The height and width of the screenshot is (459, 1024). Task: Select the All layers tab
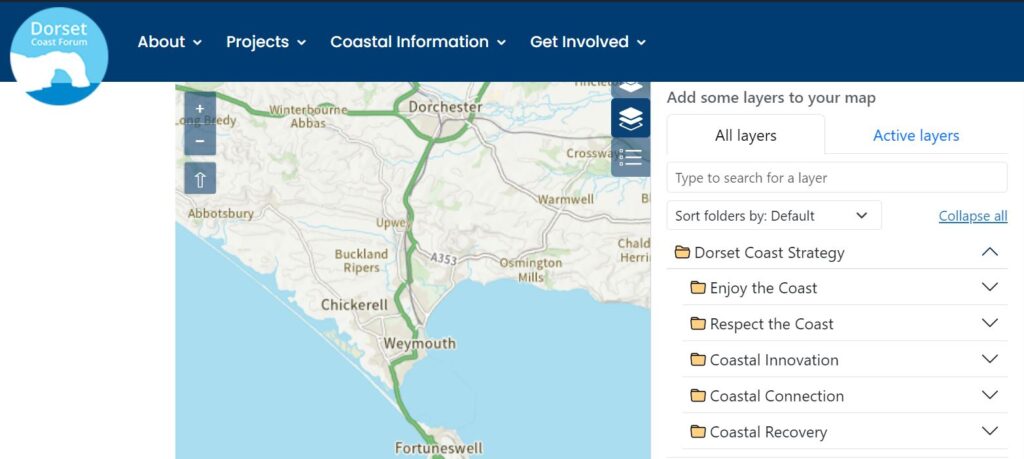tap(746, 135)
